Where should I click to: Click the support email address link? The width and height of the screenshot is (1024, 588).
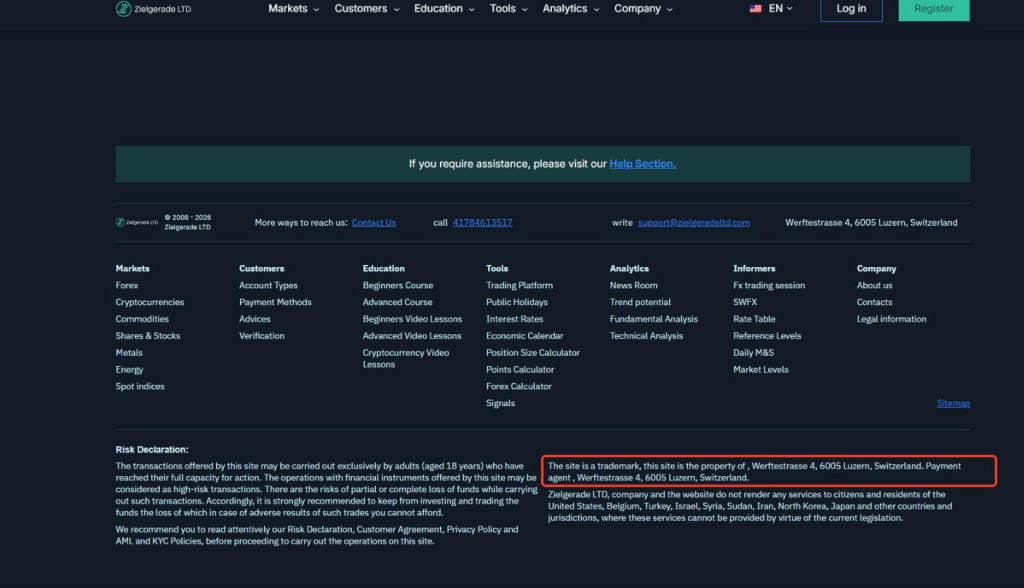pyautogui.click(x=694, y=223)
